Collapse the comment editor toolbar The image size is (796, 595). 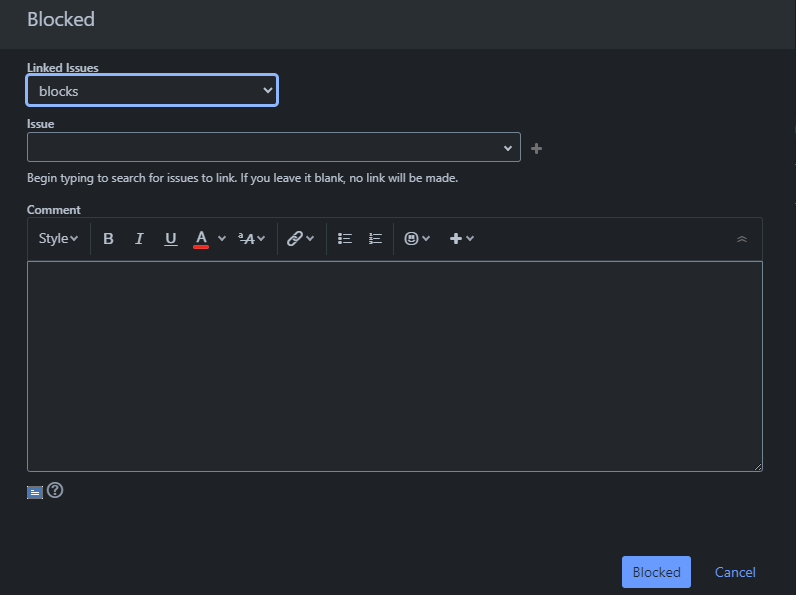[x=742, y=239]
